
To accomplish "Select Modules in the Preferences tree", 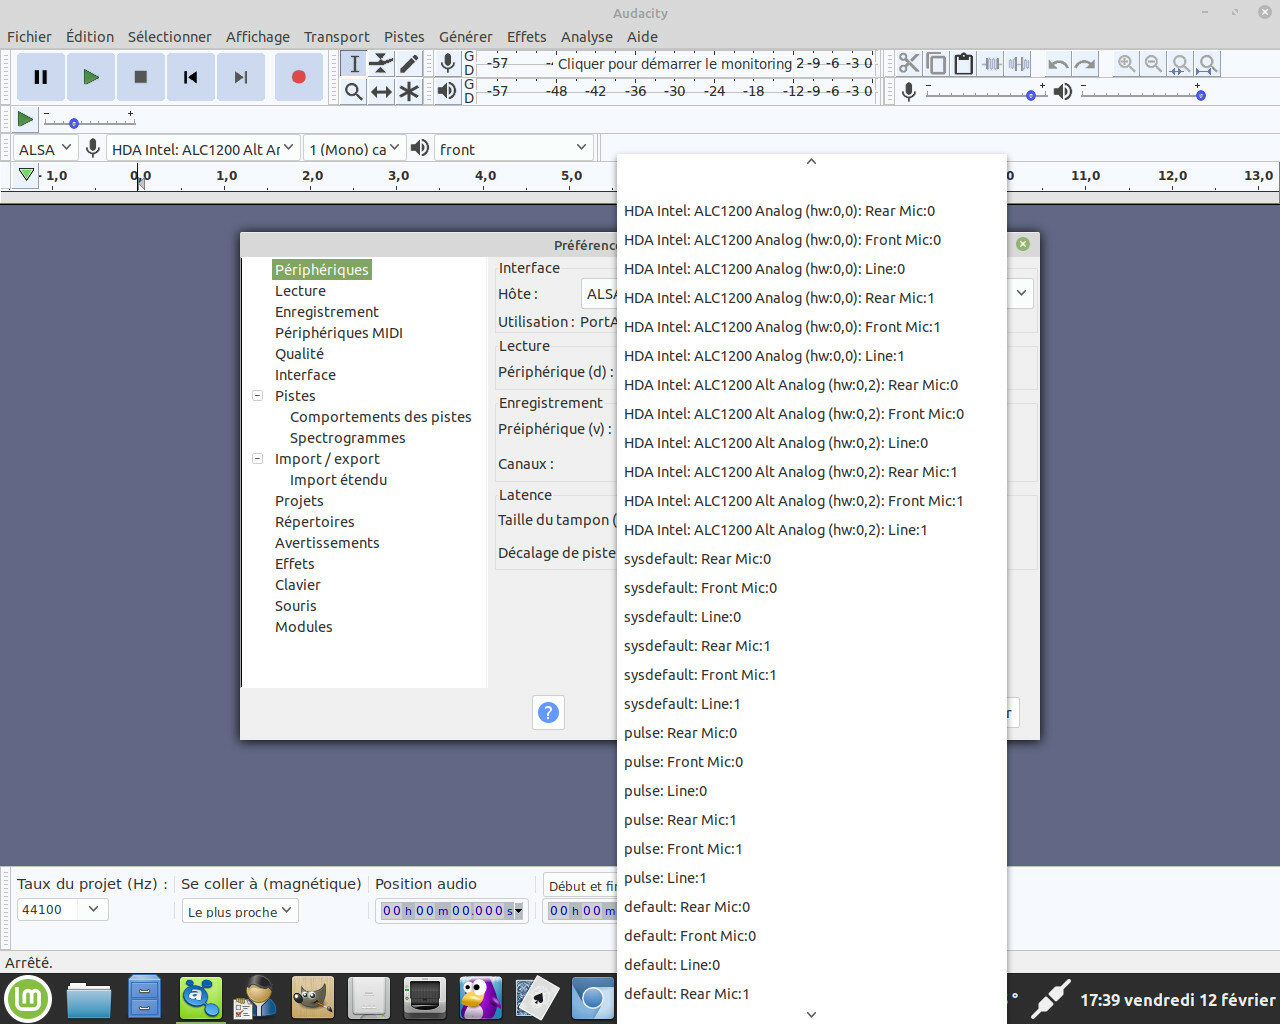I will tap(303, 627).
